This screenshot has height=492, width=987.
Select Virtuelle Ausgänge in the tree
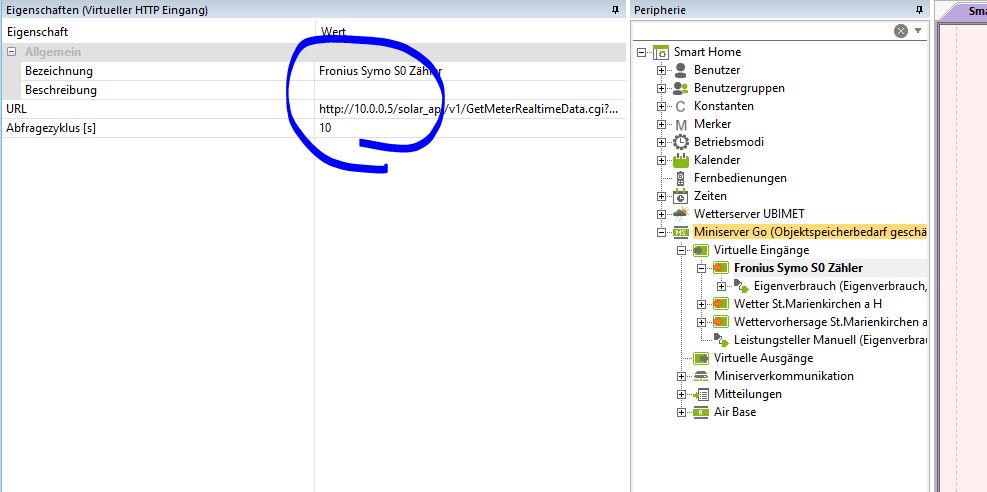pos(762,358)
